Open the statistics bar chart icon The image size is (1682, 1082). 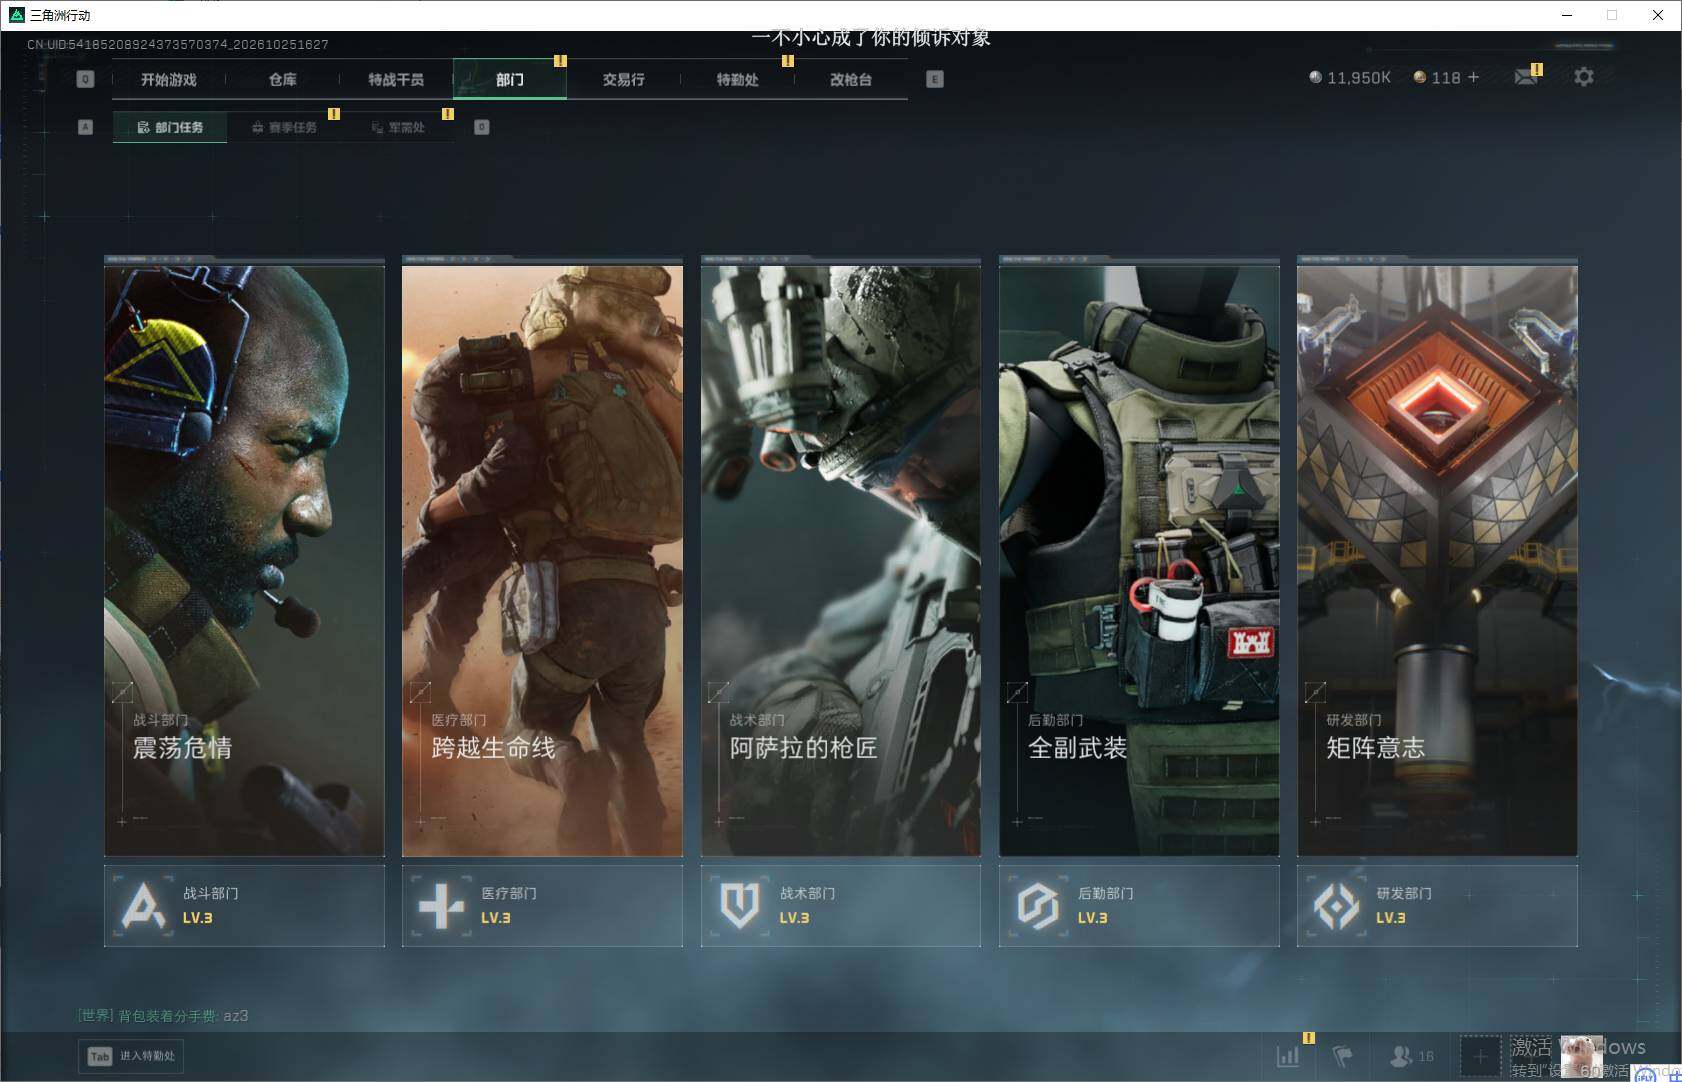tap(1288, 1055)
